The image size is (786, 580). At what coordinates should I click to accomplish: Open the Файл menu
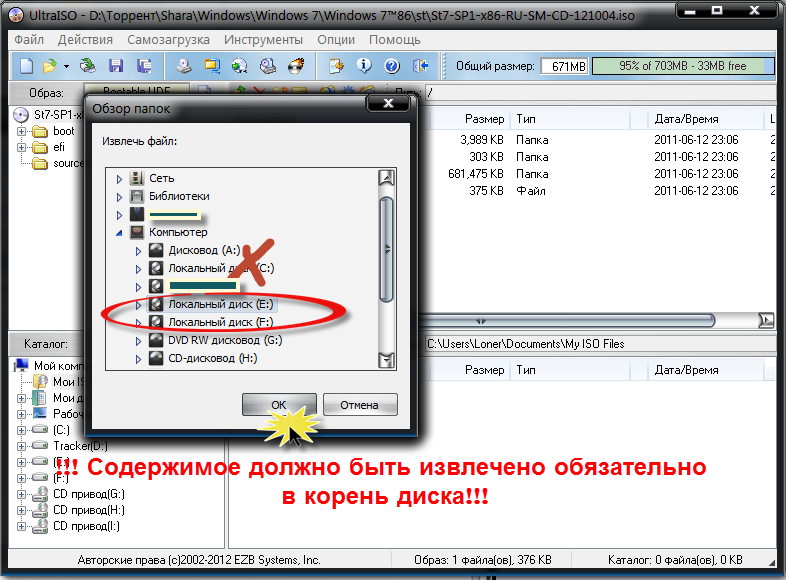tap(29, 40)
